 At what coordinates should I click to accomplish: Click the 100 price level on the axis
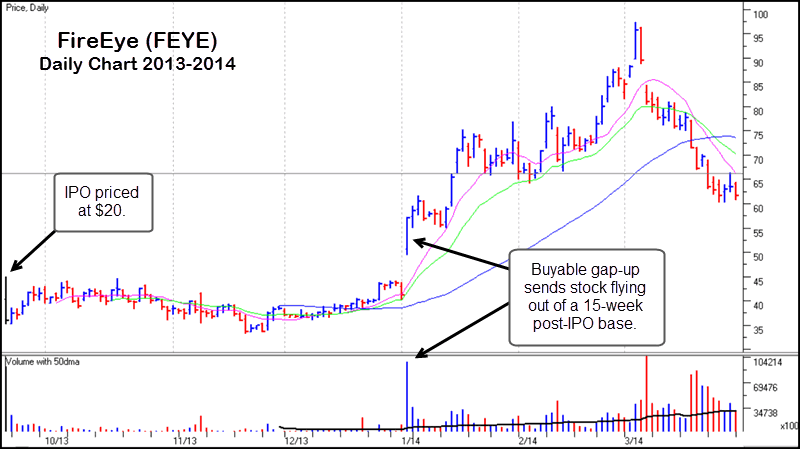(762, 15)
